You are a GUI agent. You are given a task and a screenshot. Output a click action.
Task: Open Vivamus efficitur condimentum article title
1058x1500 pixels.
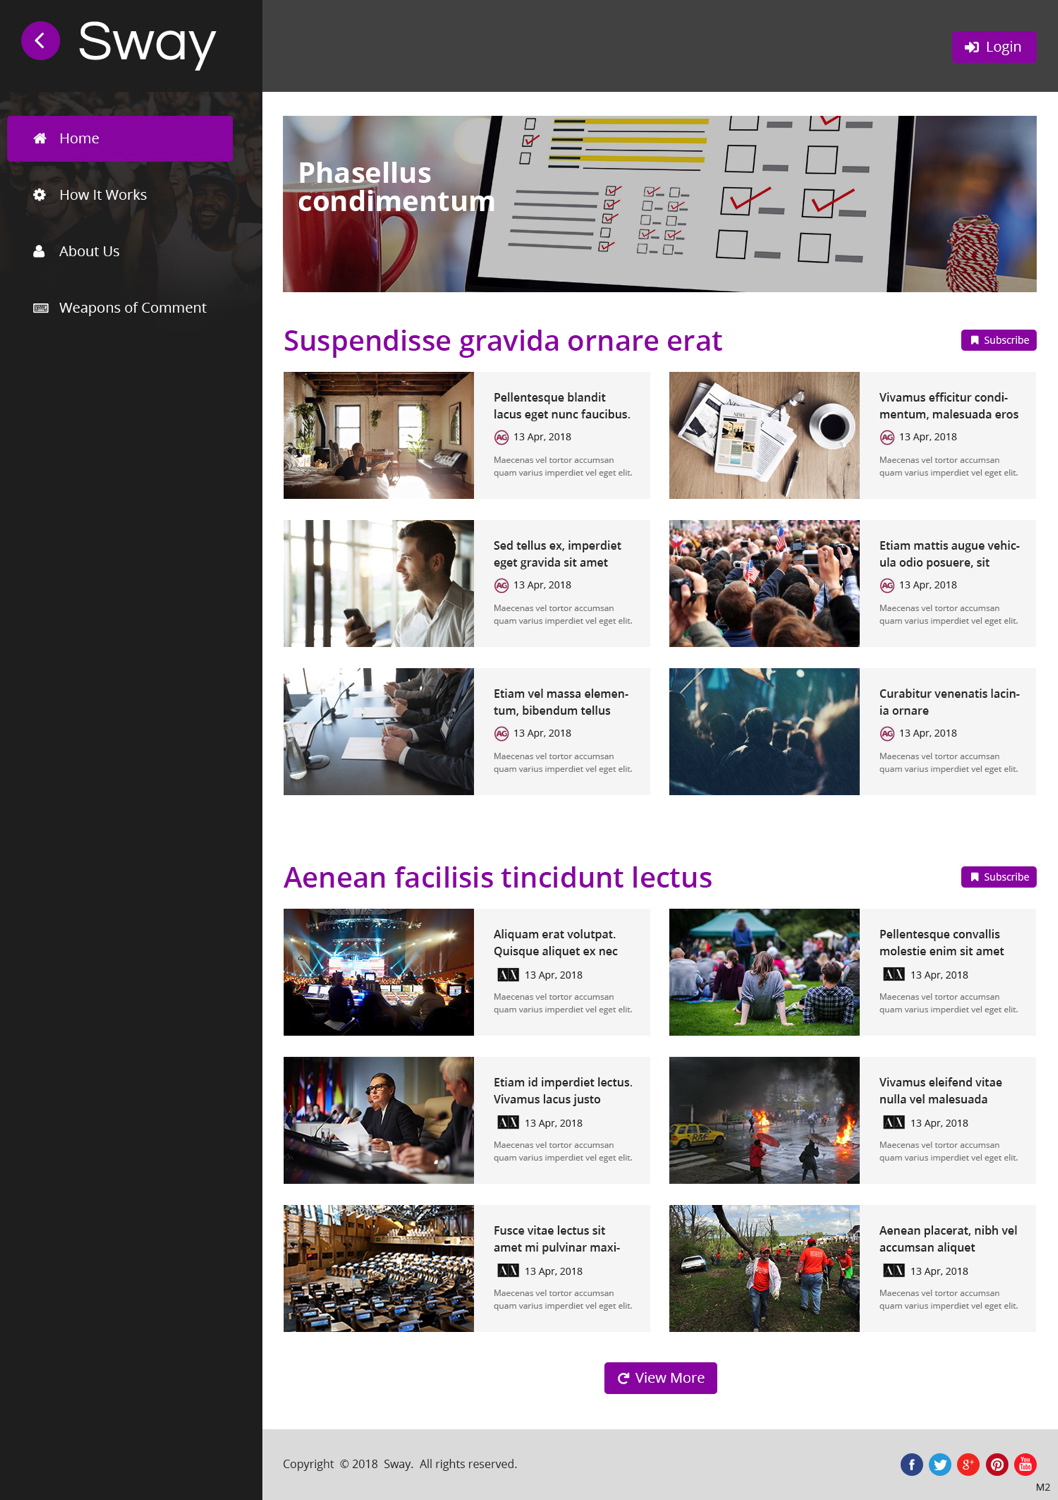pyautogui.click(x=948, y=406)
